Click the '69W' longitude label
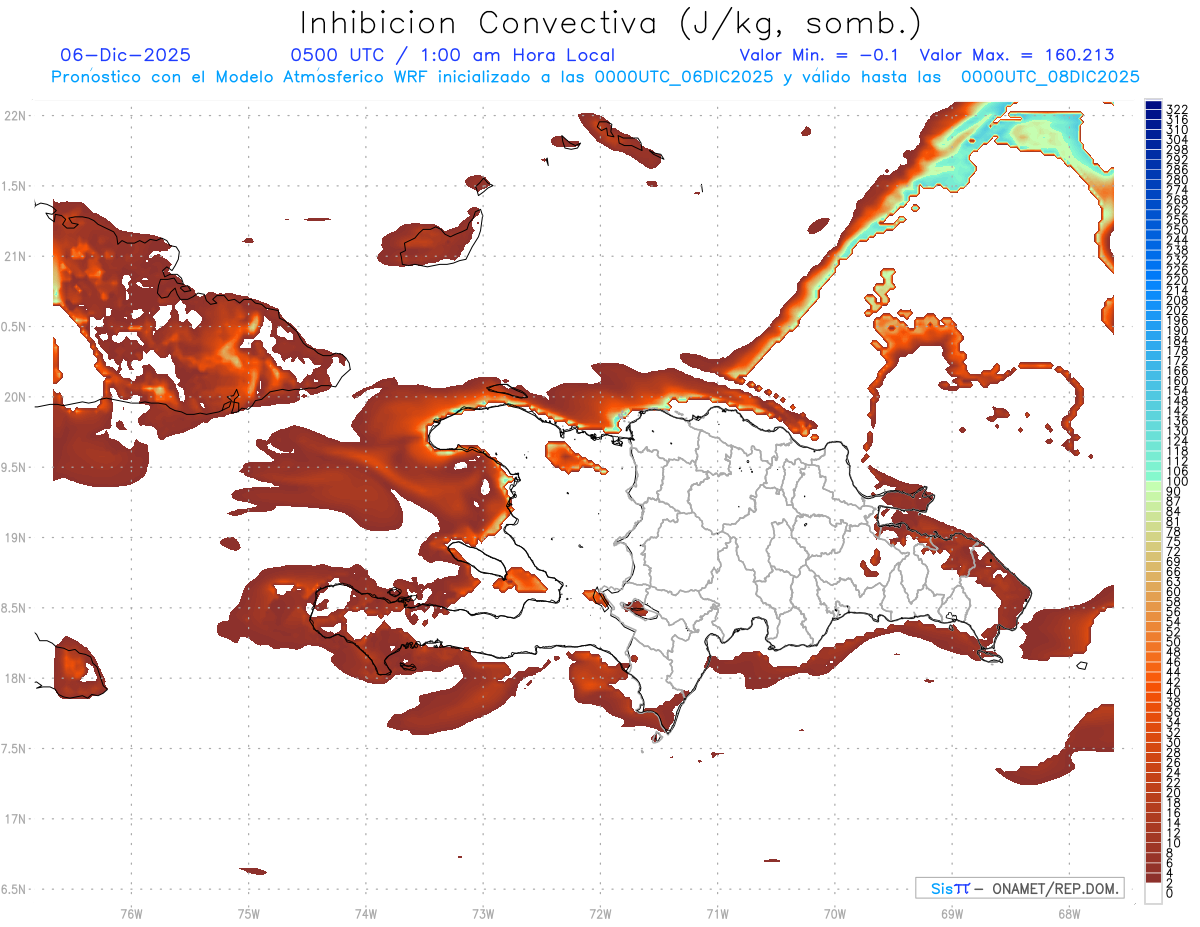 coord(951,913)
